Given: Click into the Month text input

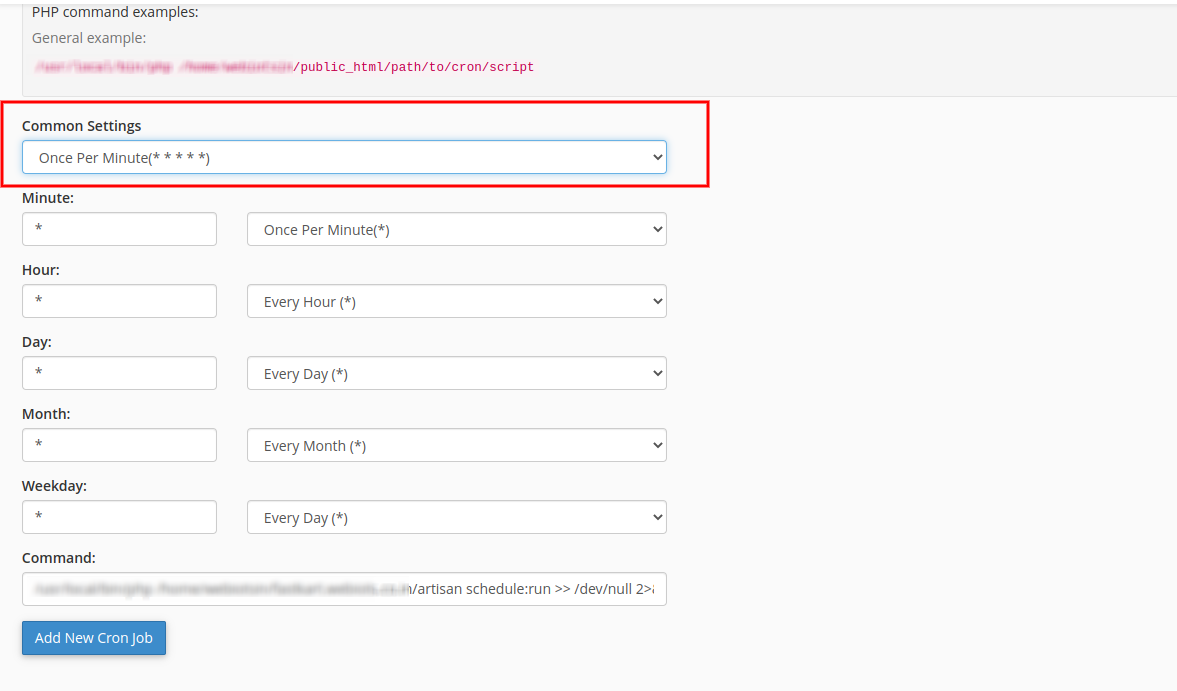Looking at the screenshot, I should pos(119,445).
